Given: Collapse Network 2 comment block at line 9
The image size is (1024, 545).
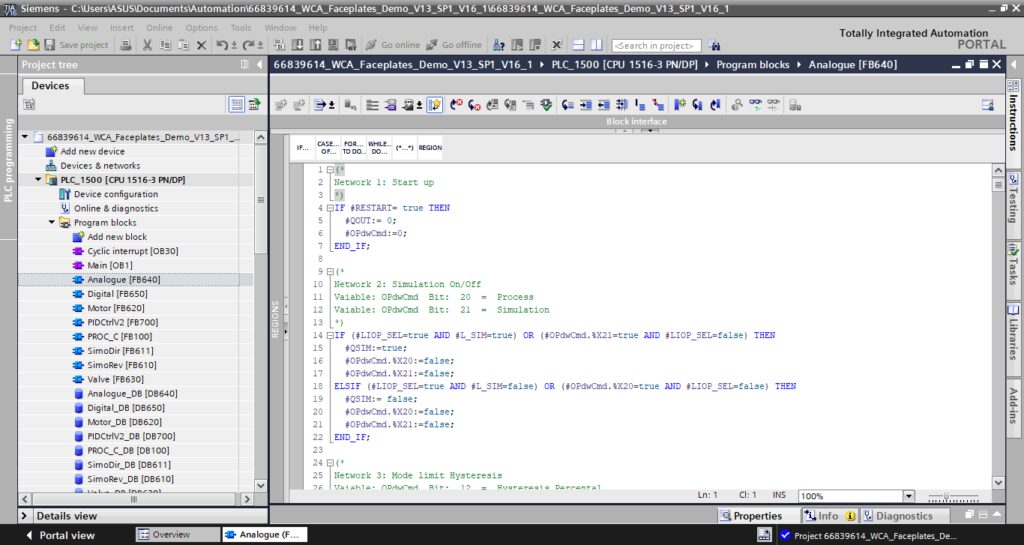Looking at the screenshot, I should pyautogui.click(x=330, y=272).
